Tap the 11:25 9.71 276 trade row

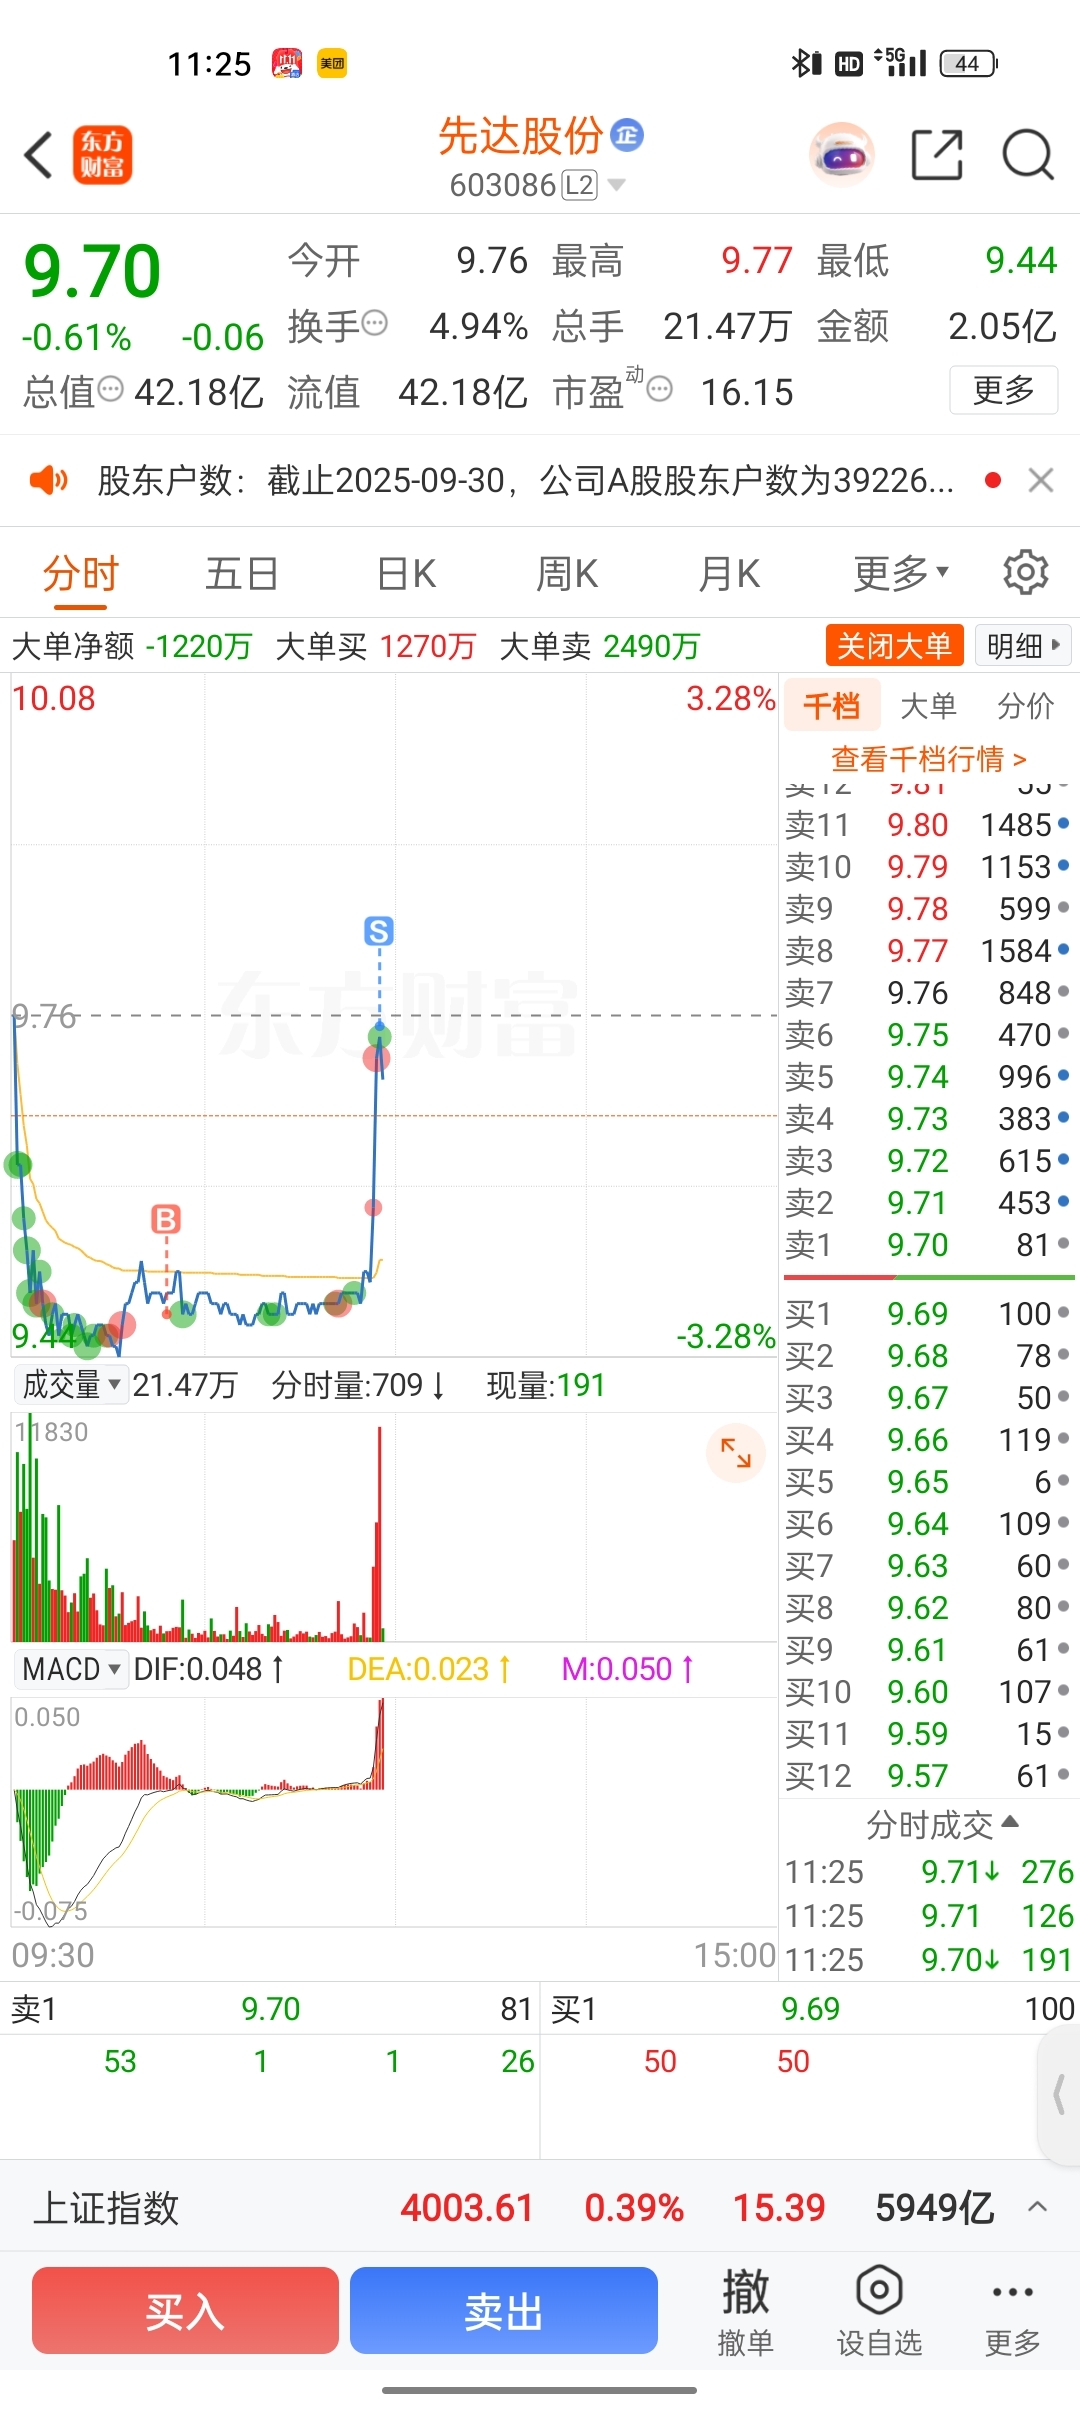pyautogui.click(x=929, y=1871)
